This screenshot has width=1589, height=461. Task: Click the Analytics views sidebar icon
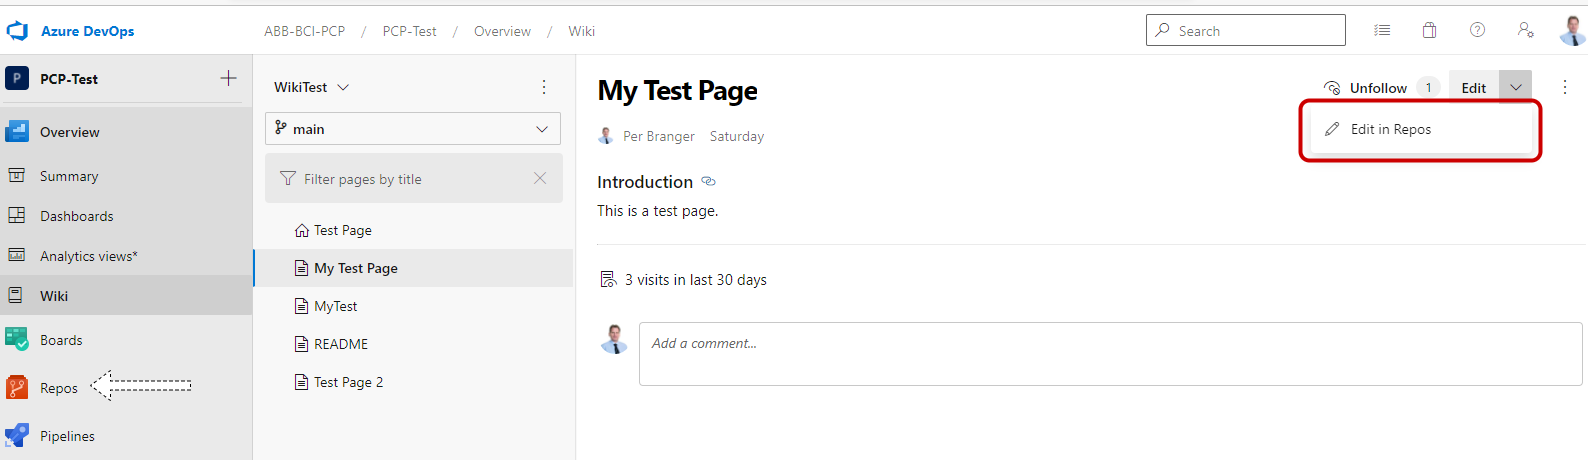tap(16, 255)
